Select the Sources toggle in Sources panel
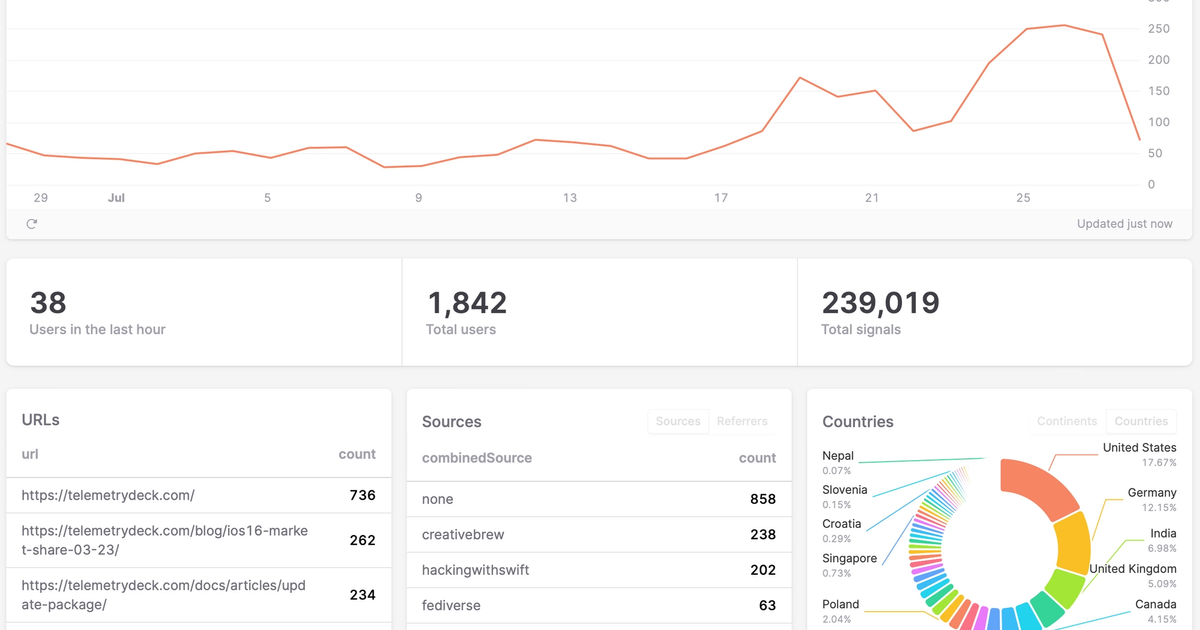Viewport: 1200px width, 630px height. [678, 421]
